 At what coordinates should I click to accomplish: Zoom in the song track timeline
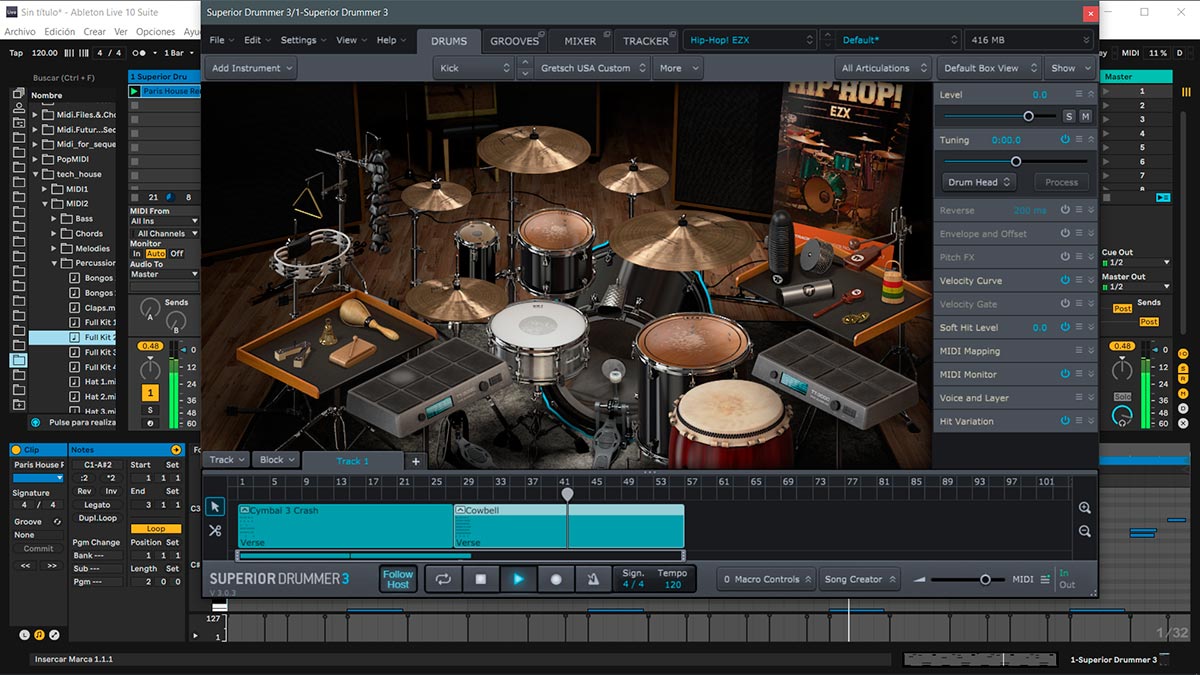(1085, 508)
